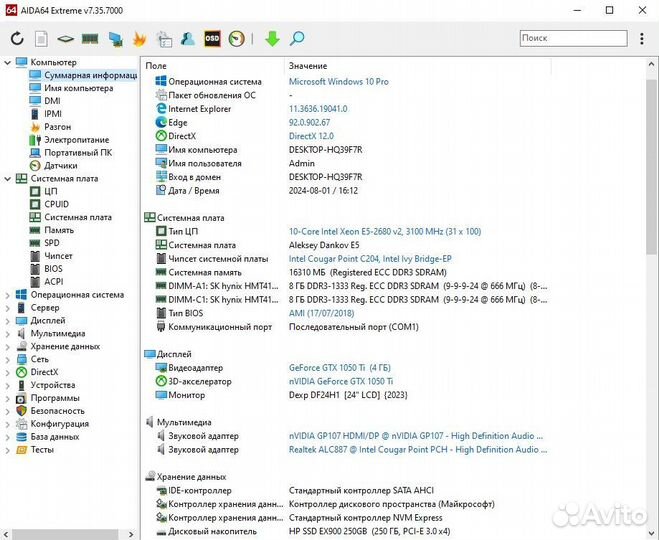659x540 pixels.
Task: Click the green download arrow icon
Action: tap(272, 39)
